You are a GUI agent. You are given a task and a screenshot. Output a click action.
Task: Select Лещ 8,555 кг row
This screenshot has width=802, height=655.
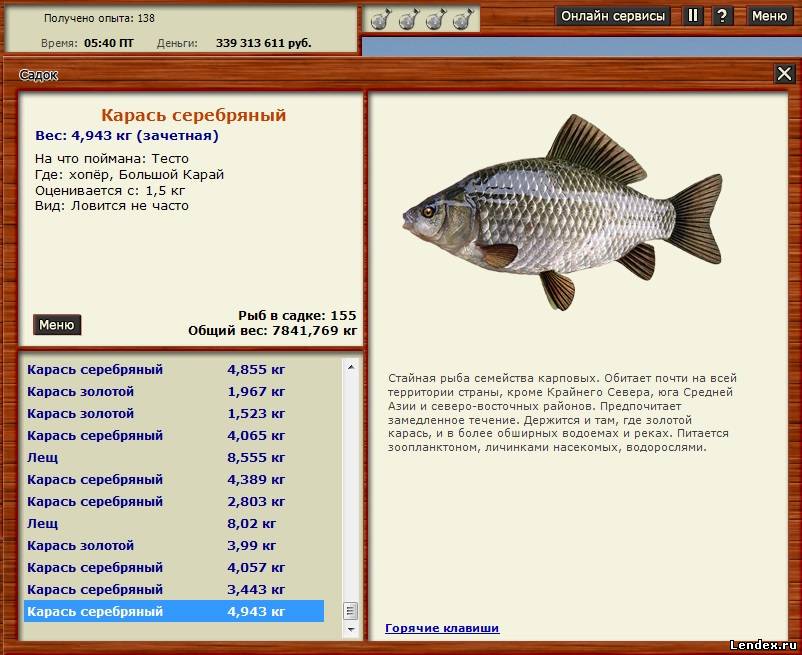[174, 457]
